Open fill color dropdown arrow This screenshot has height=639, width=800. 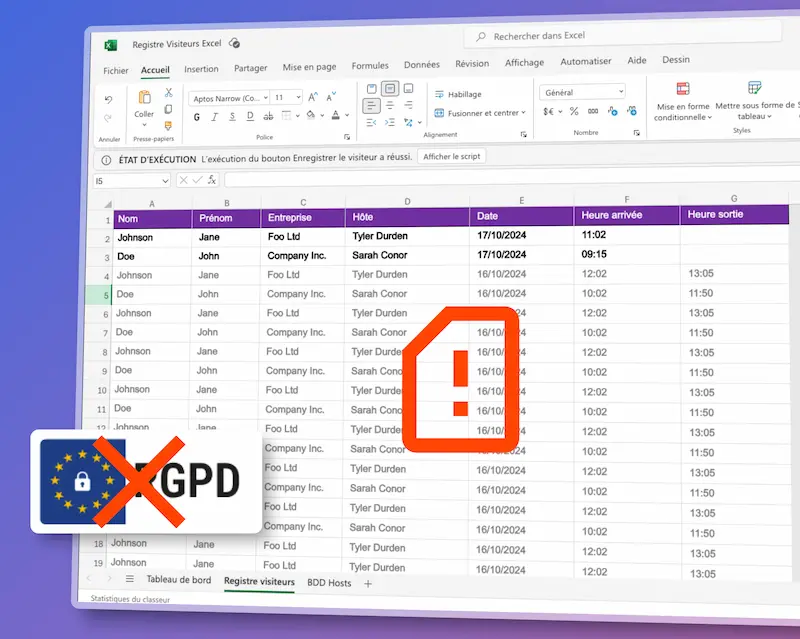[322, 115]
